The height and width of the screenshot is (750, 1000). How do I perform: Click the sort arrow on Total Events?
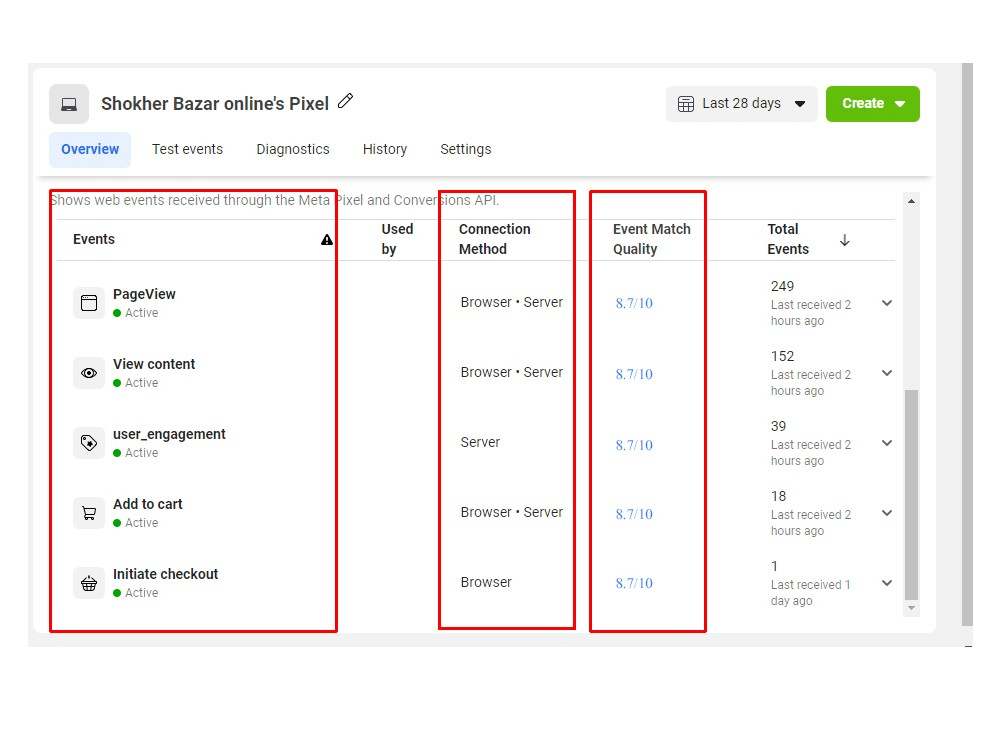pos(844,240)
